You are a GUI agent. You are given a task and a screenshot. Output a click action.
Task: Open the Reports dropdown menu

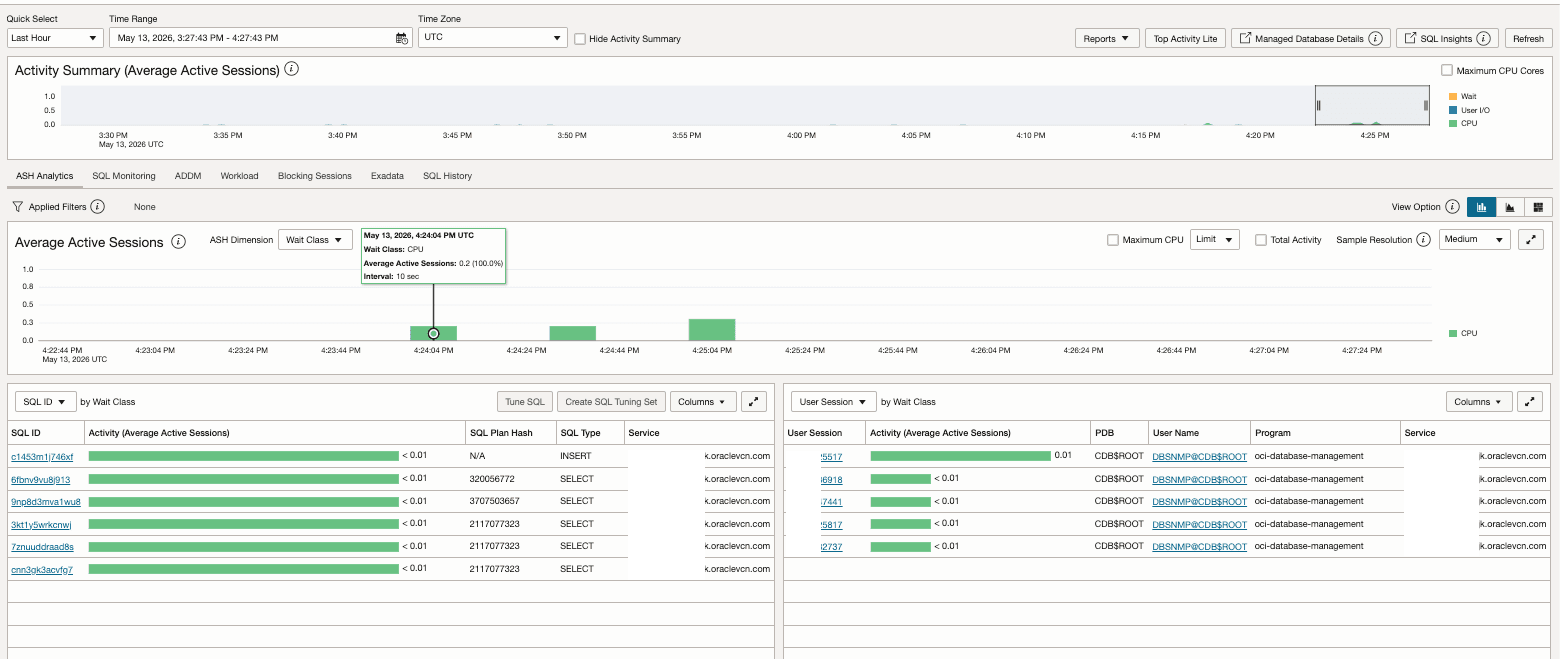tap(1107, 38)
